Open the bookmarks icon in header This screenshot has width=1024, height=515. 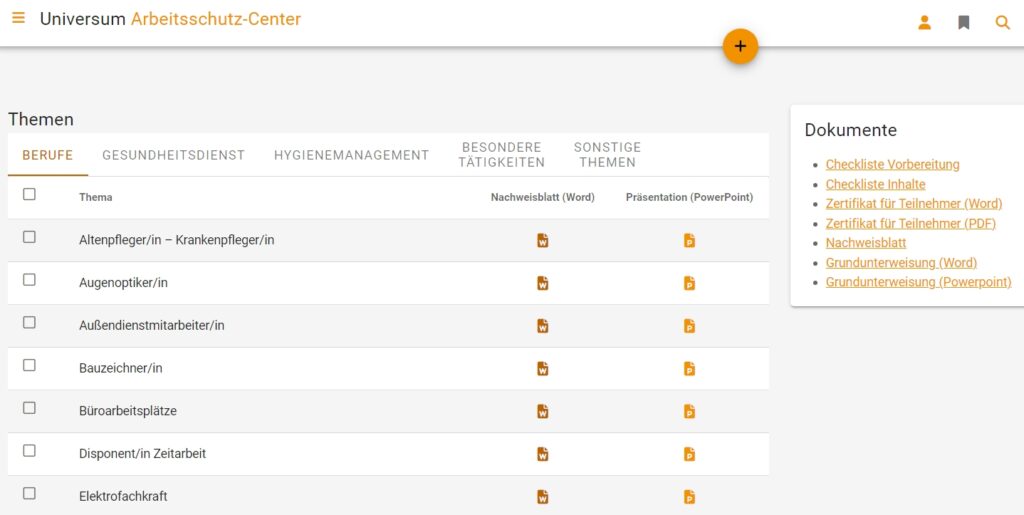point(964,22)
